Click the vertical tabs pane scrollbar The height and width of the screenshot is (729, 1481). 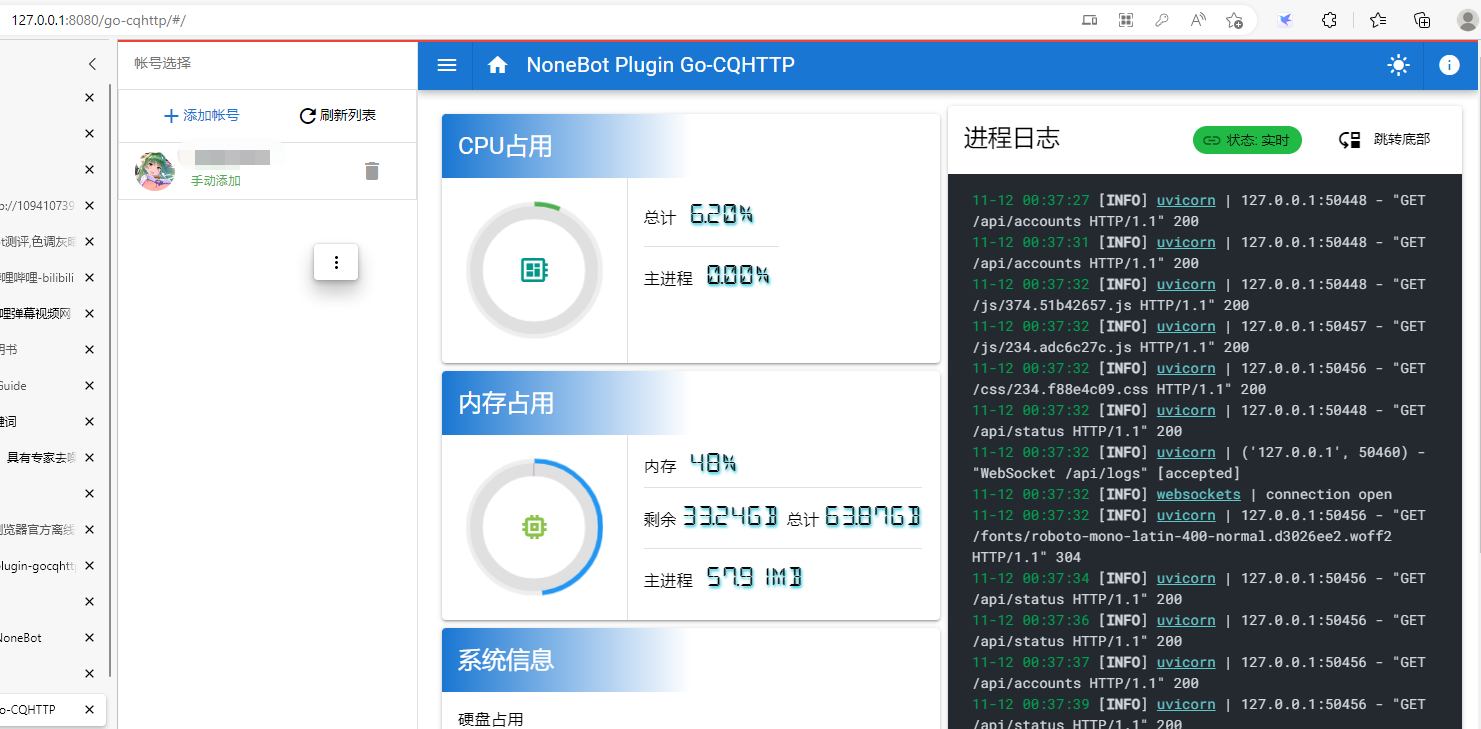coord(109,380)
